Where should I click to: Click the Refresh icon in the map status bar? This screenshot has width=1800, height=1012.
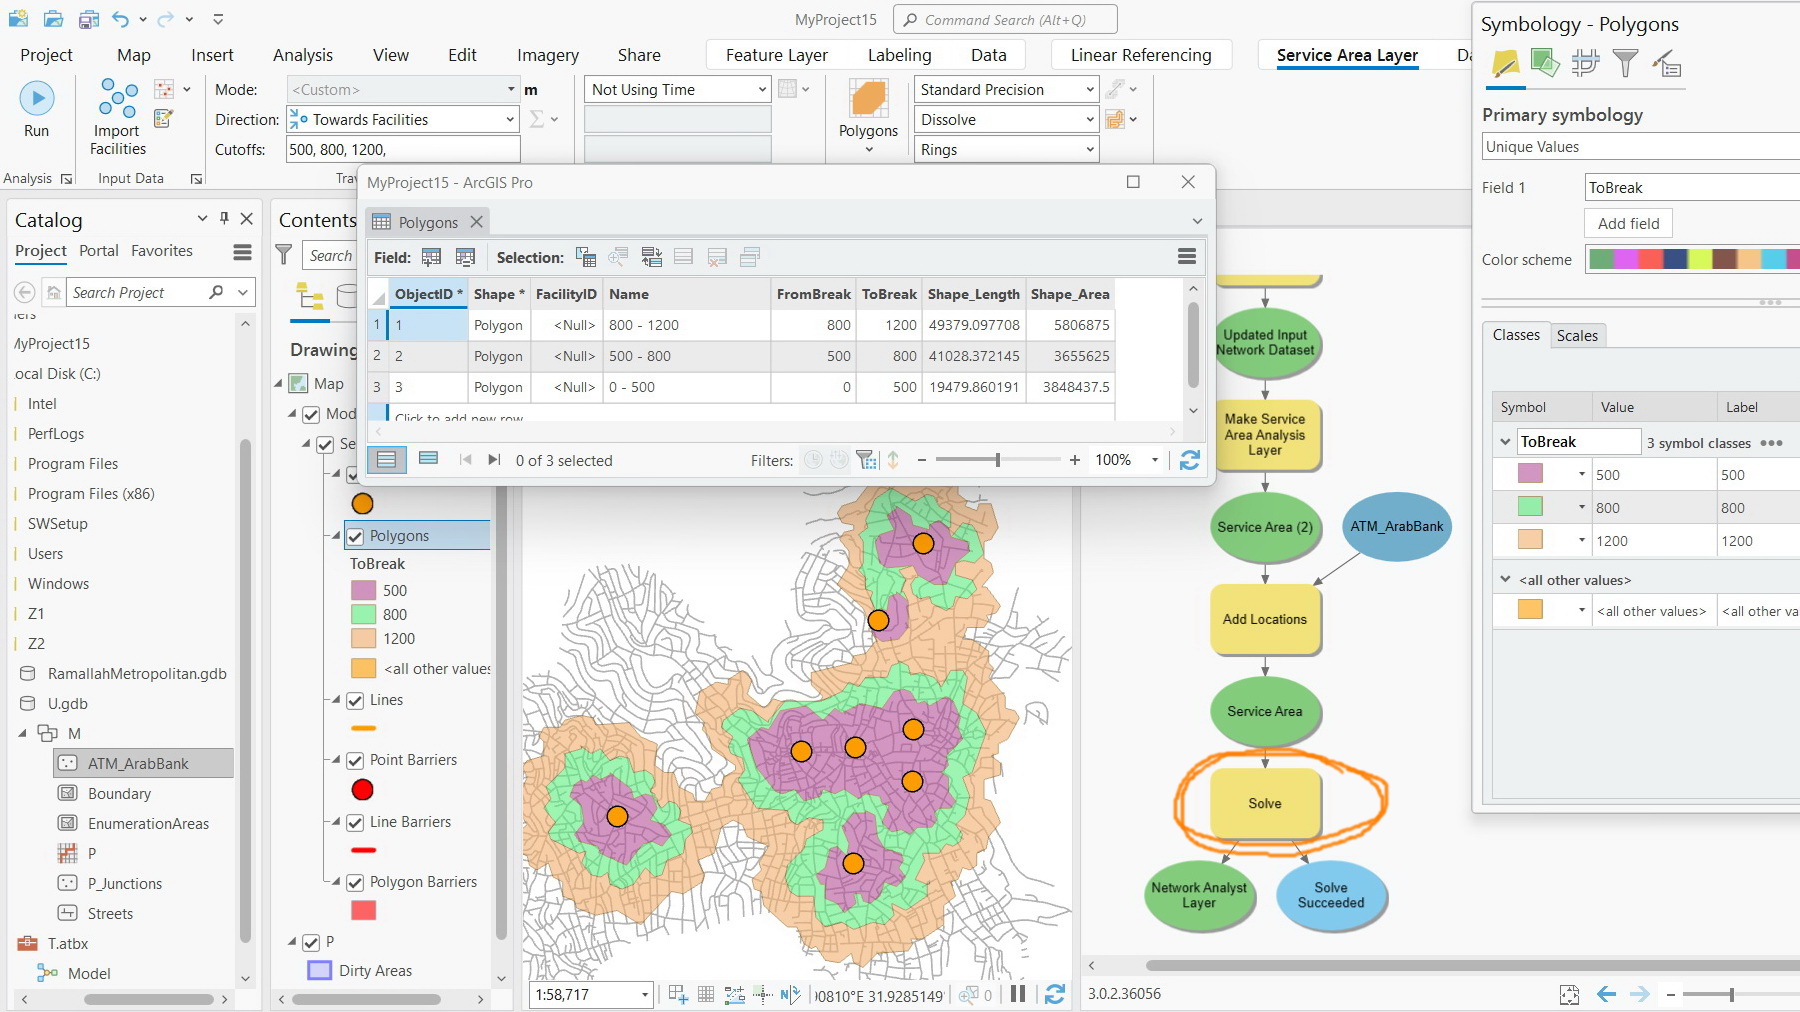(x=1056, y=994)
